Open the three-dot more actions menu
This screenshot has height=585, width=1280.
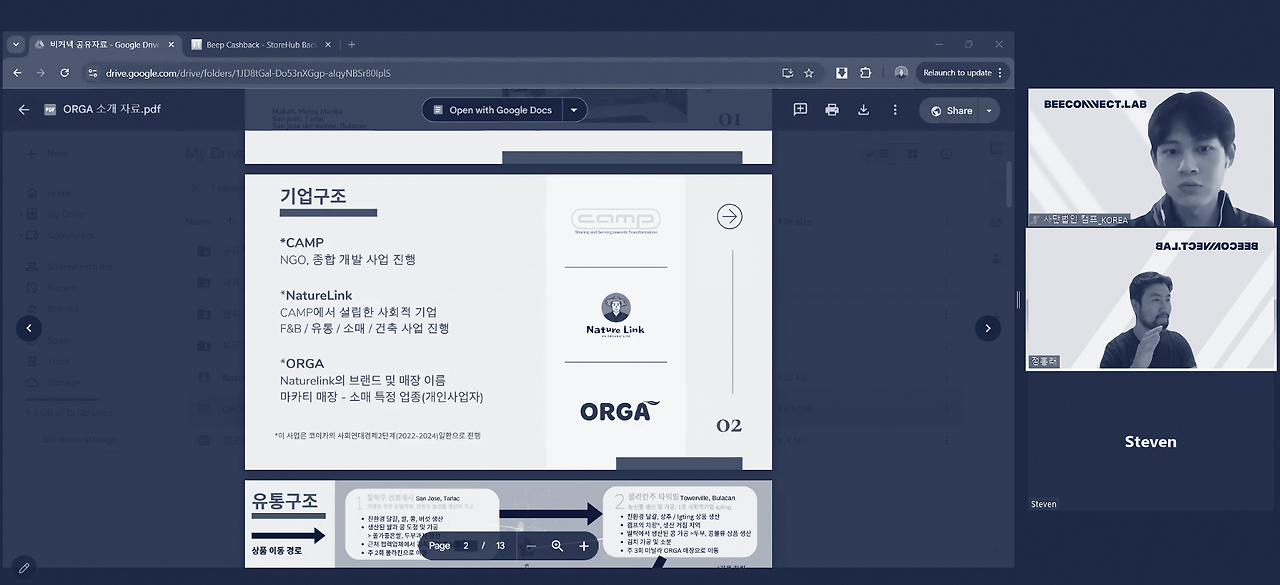pos(894,110)
